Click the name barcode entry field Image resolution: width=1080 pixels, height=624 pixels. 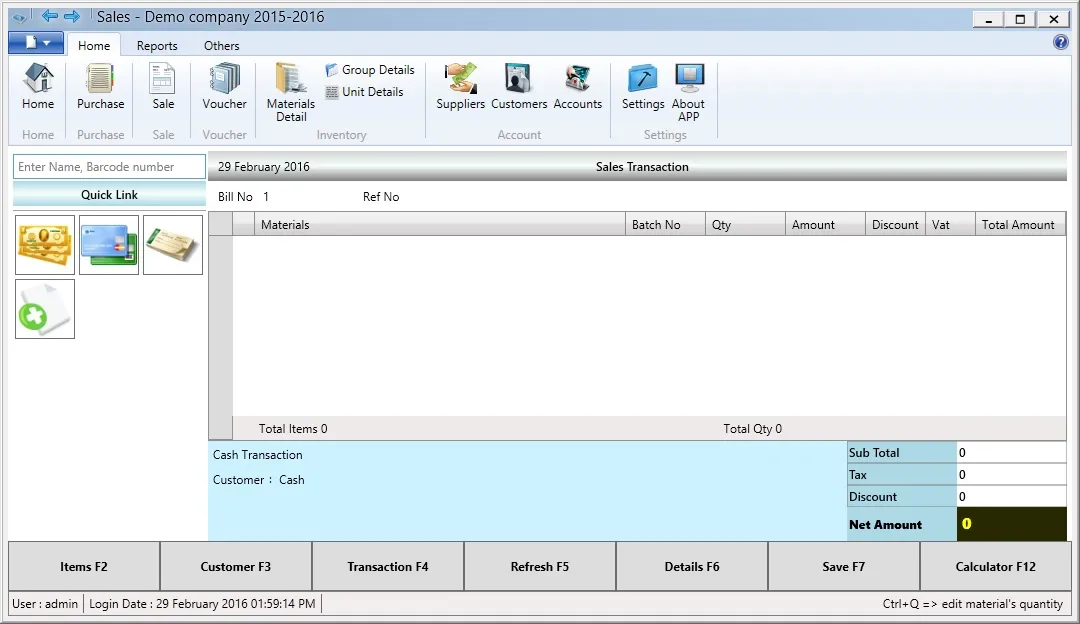click(108, 166)
